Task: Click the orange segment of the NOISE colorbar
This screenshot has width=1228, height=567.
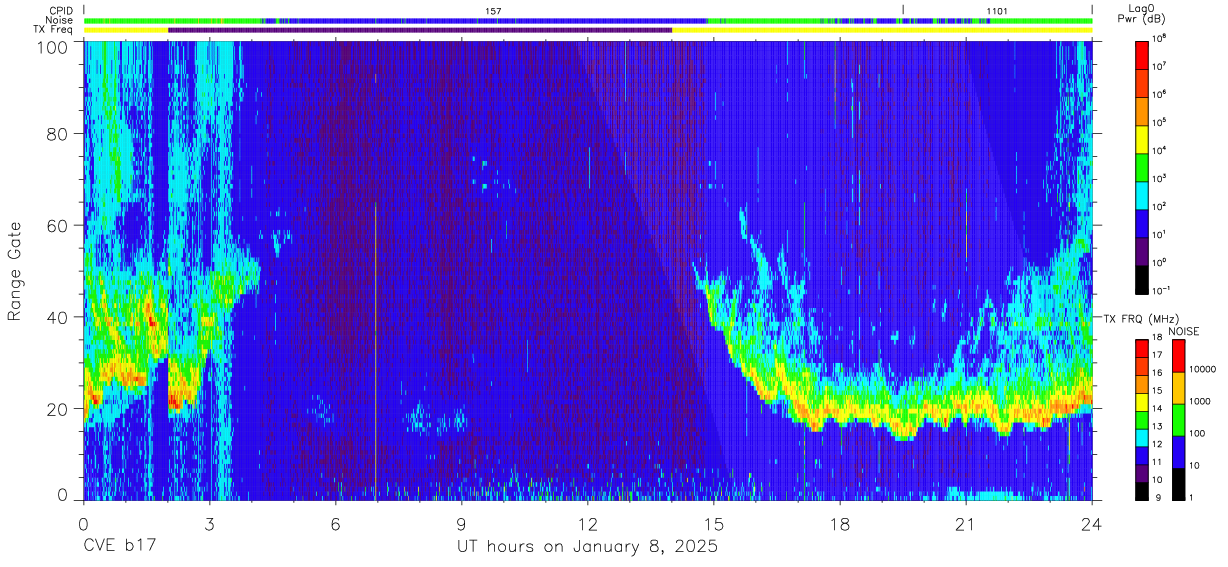Action: (x=1178, y=388)
